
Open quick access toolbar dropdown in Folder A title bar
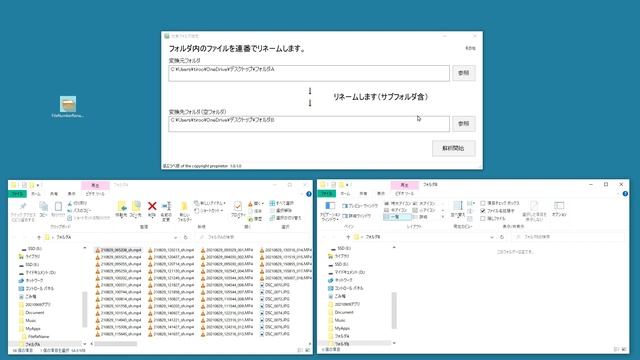(x=38, y=185)
